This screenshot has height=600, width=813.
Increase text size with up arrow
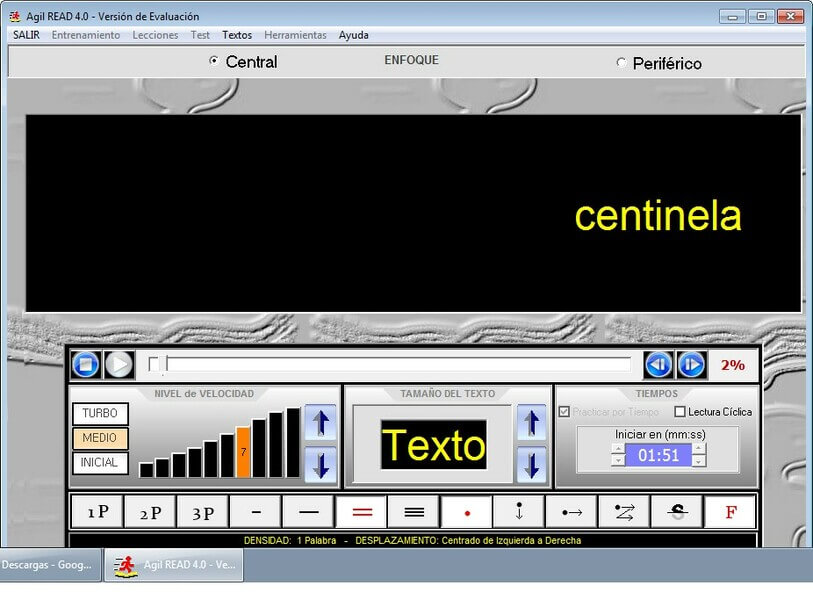(532, 424)
